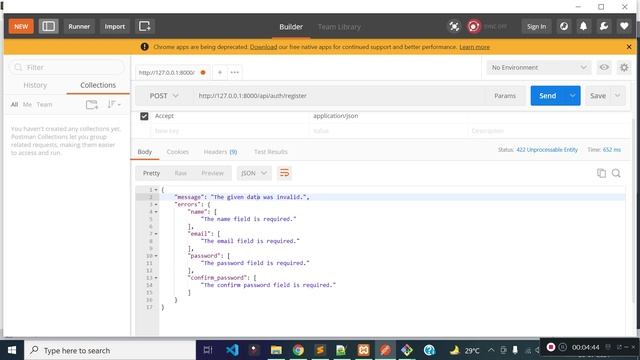Viewport: 640px width, 360px height.
Task: Switch to Raw response view
Action: [x=180, y=173]
